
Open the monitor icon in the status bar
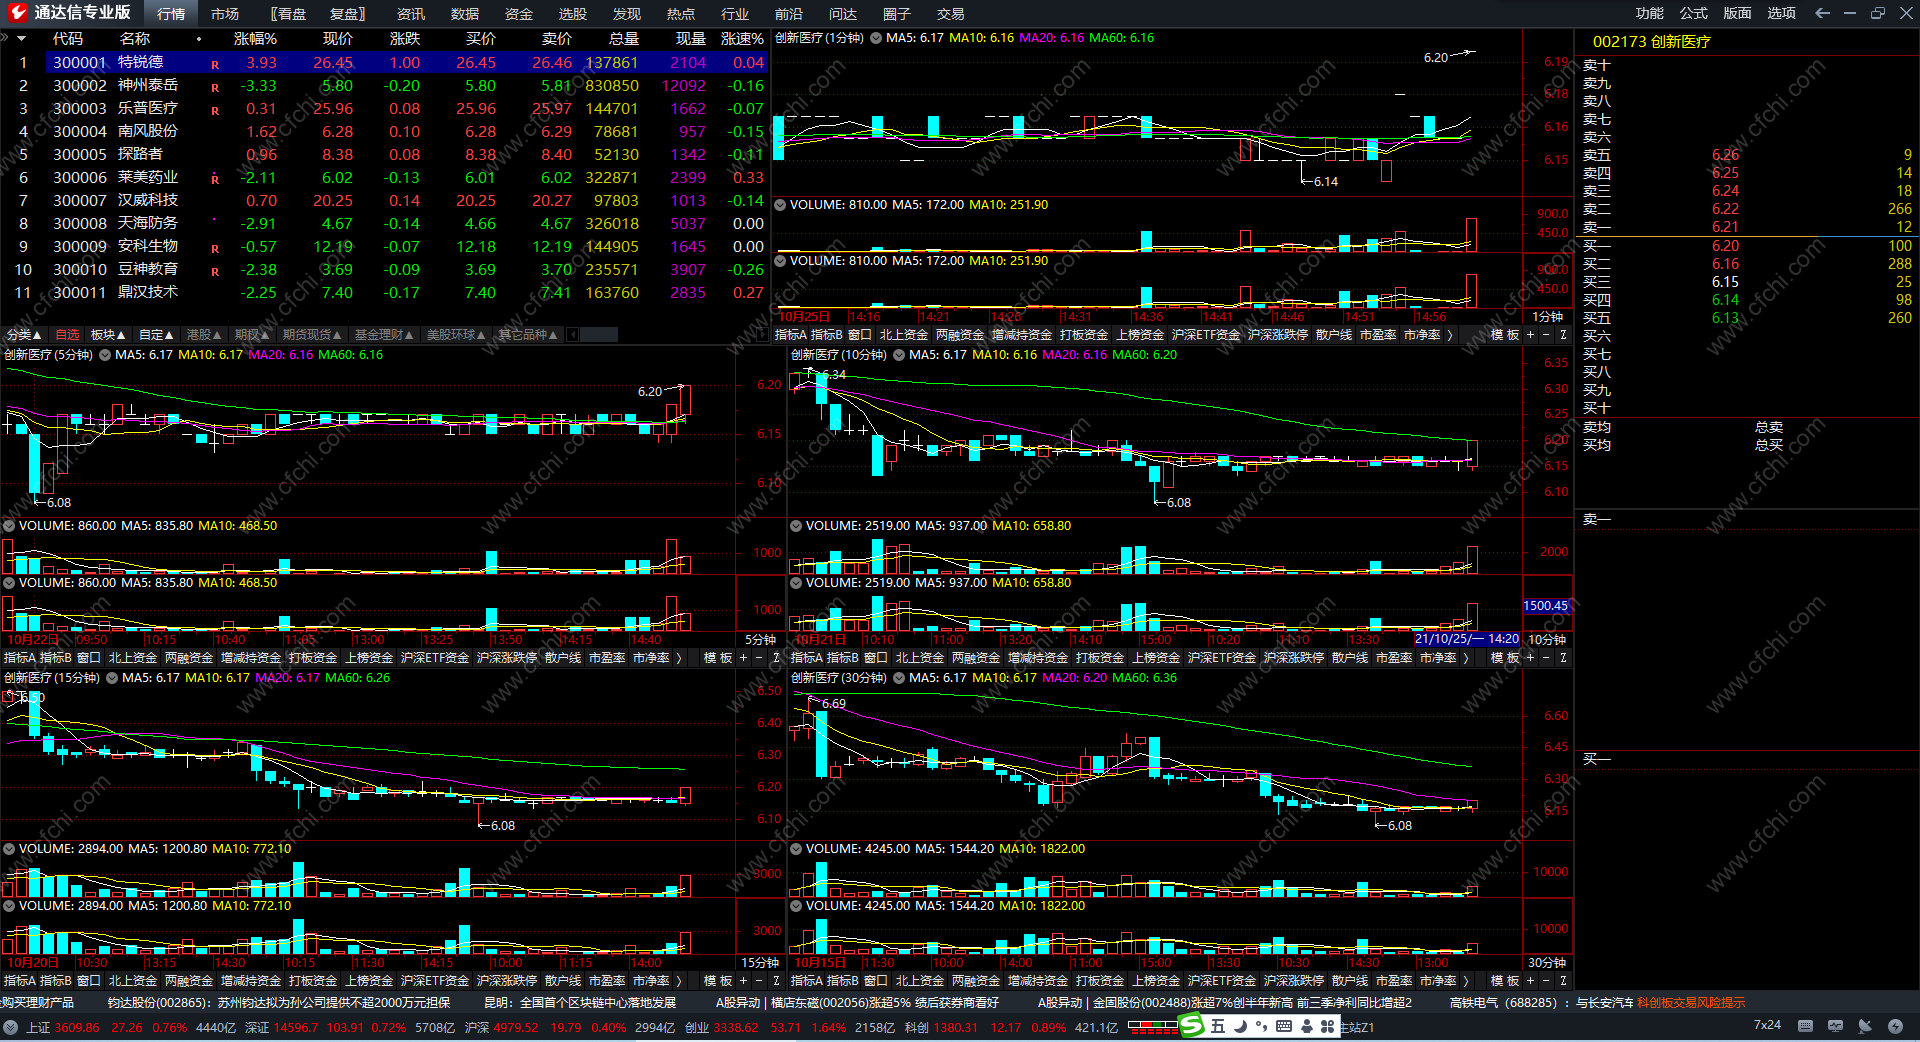click(1835, 1026)
